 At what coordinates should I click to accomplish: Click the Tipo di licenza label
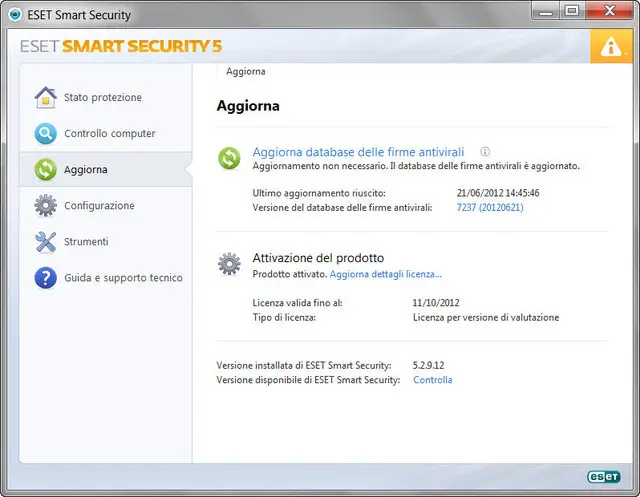coord(284,317)
